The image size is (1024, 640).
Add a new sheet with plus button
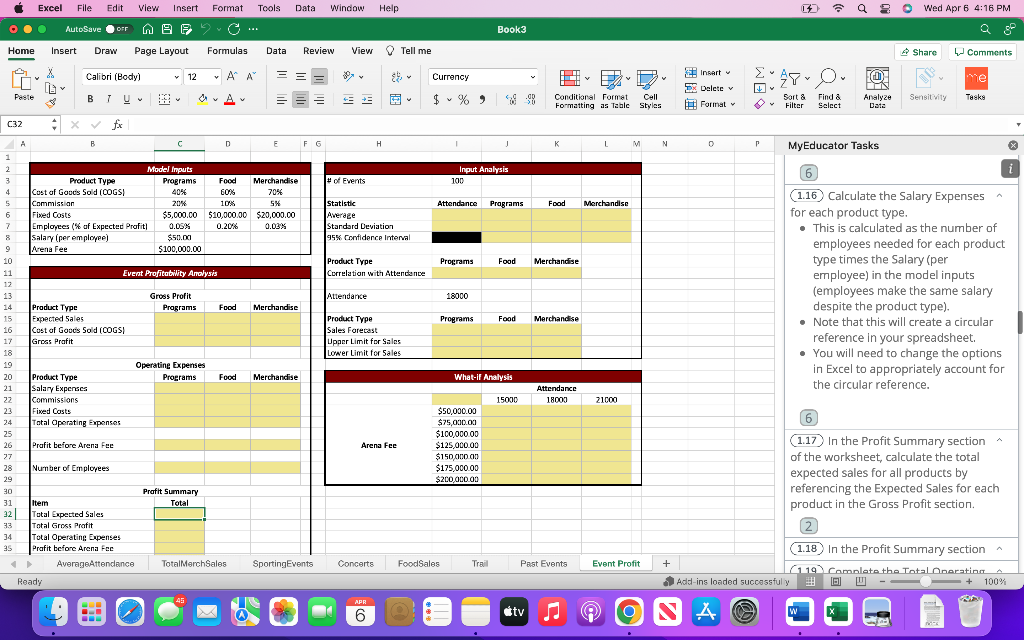(x=666, y=564)
